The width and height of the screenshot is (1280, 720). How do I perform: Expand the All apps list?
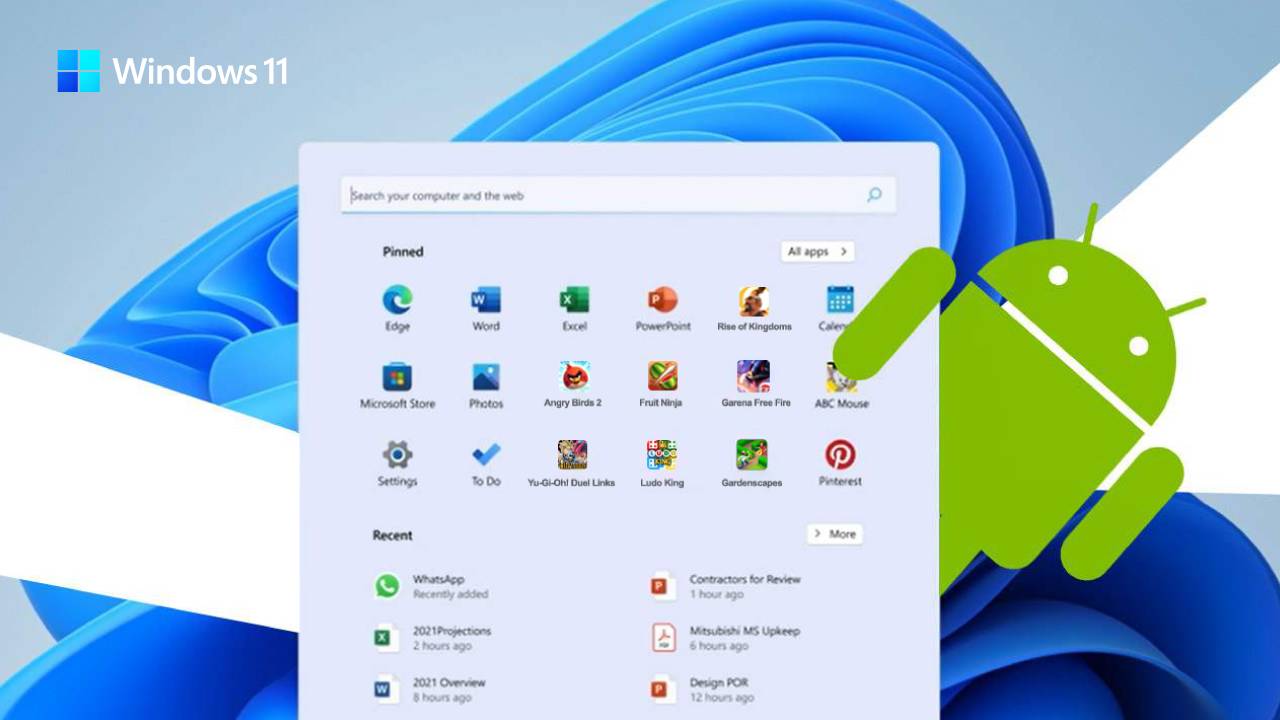point(817,252)
